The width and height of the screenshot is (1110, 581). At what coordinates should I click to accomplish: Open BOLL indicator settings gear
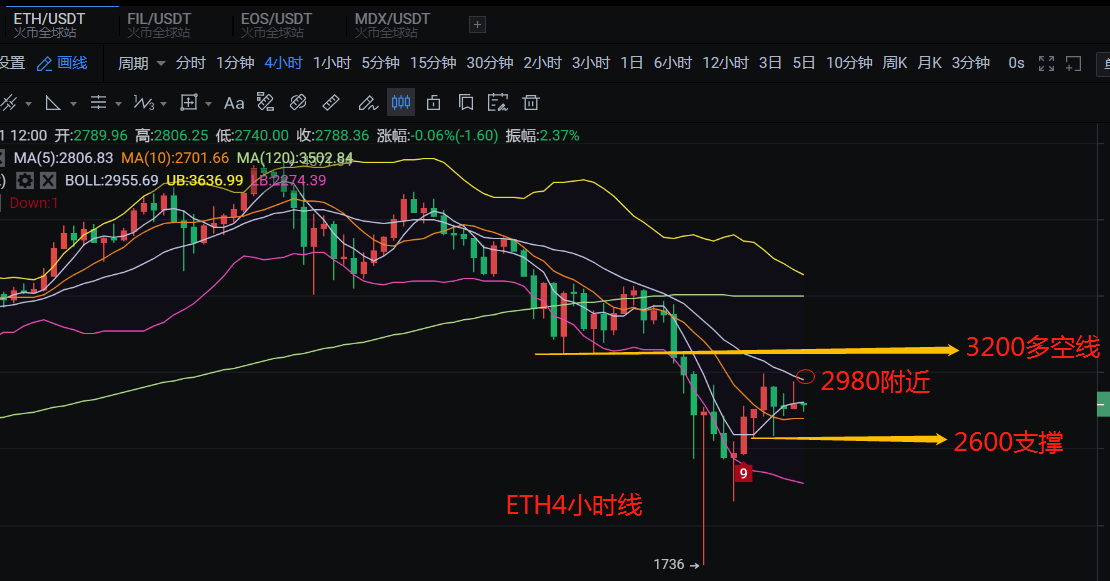point(25,180)
